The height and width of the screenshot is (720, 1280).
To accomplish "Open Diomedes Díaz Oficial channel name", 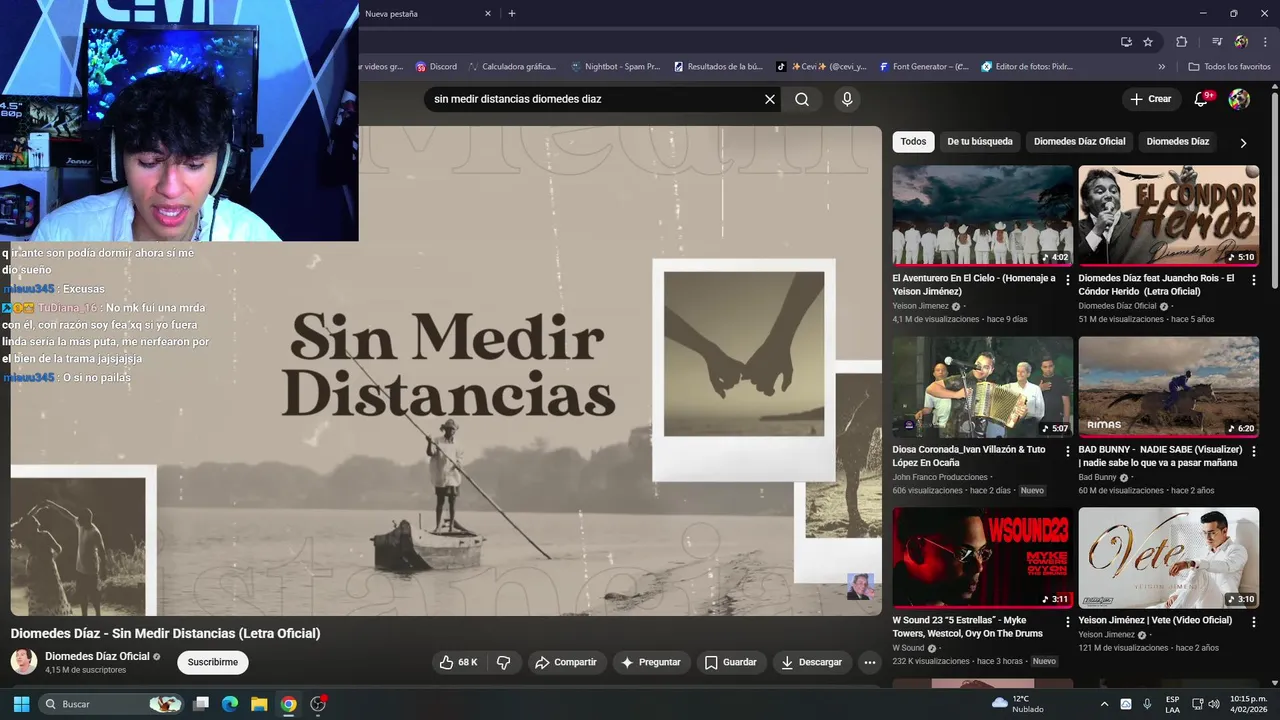I will (97, 656).
